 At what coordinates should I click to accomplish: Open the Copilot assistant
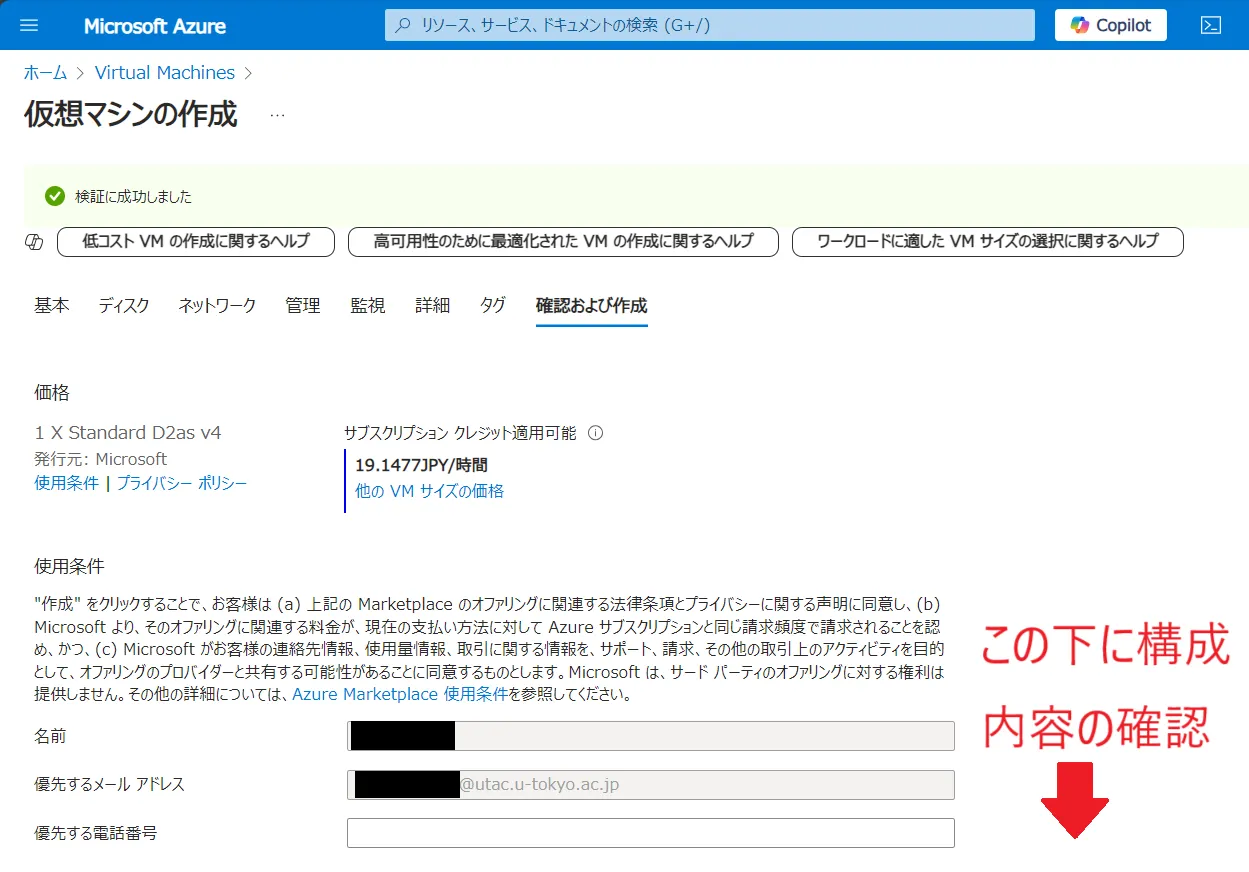pos(1110,25)
